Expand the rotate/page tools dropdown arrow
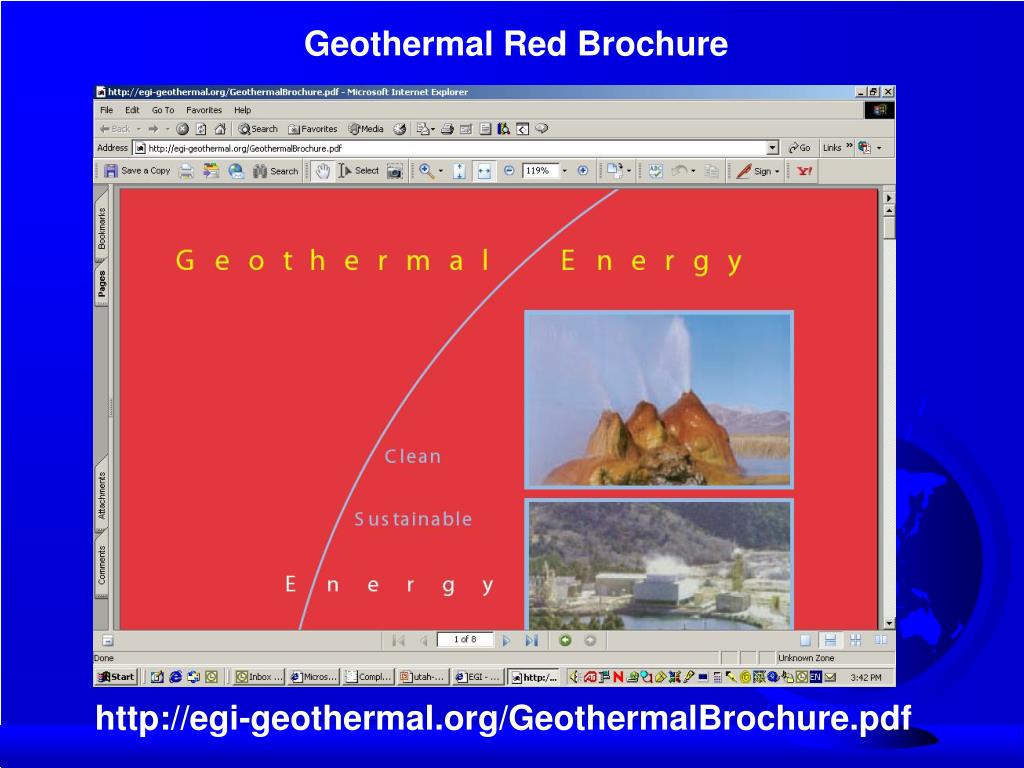This screenshot has height=768, width=1024. point(629,172)
